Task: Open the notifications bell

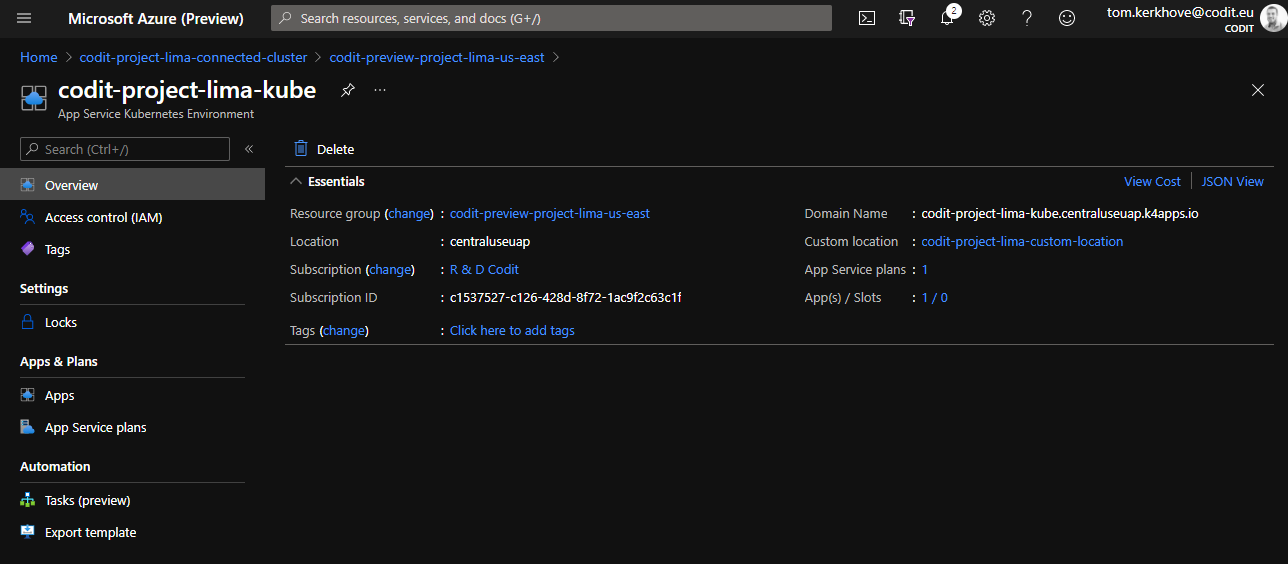Action: [948, 17]
